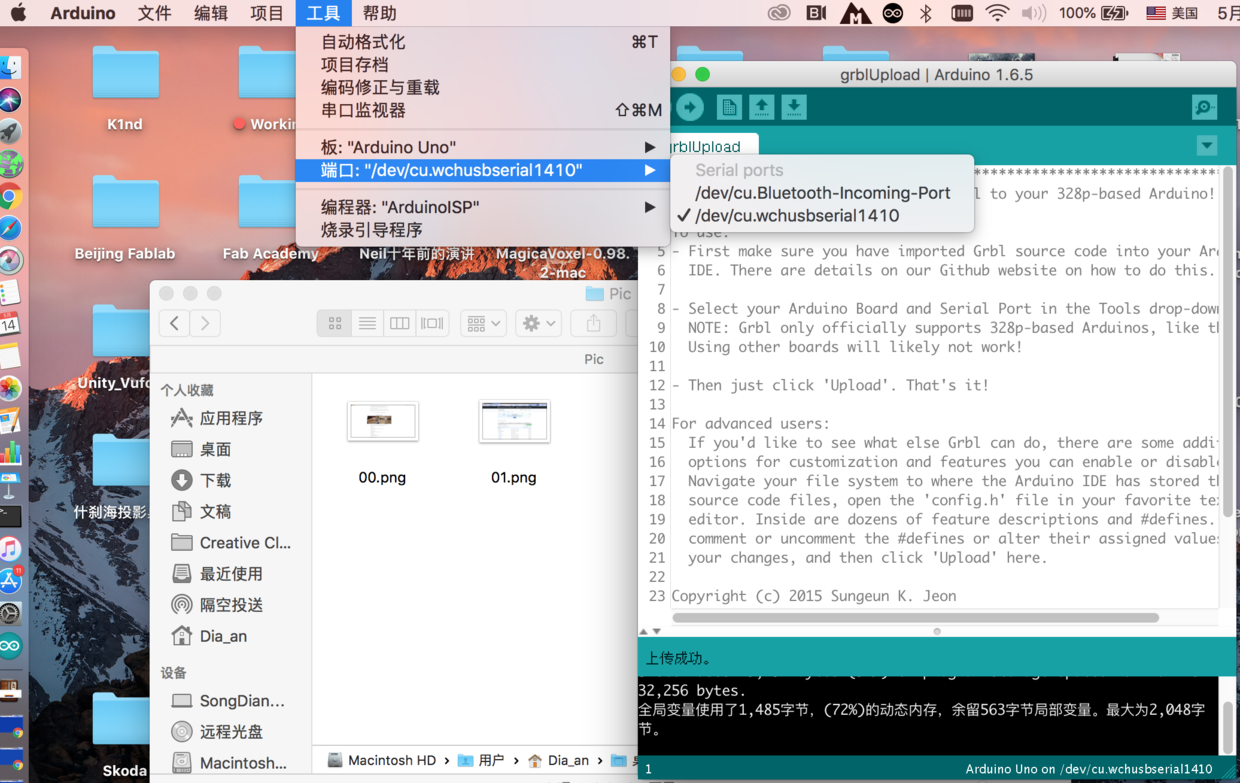Open the 文件 menu
Screen dimensions: 1240x783
pos(154,13)
